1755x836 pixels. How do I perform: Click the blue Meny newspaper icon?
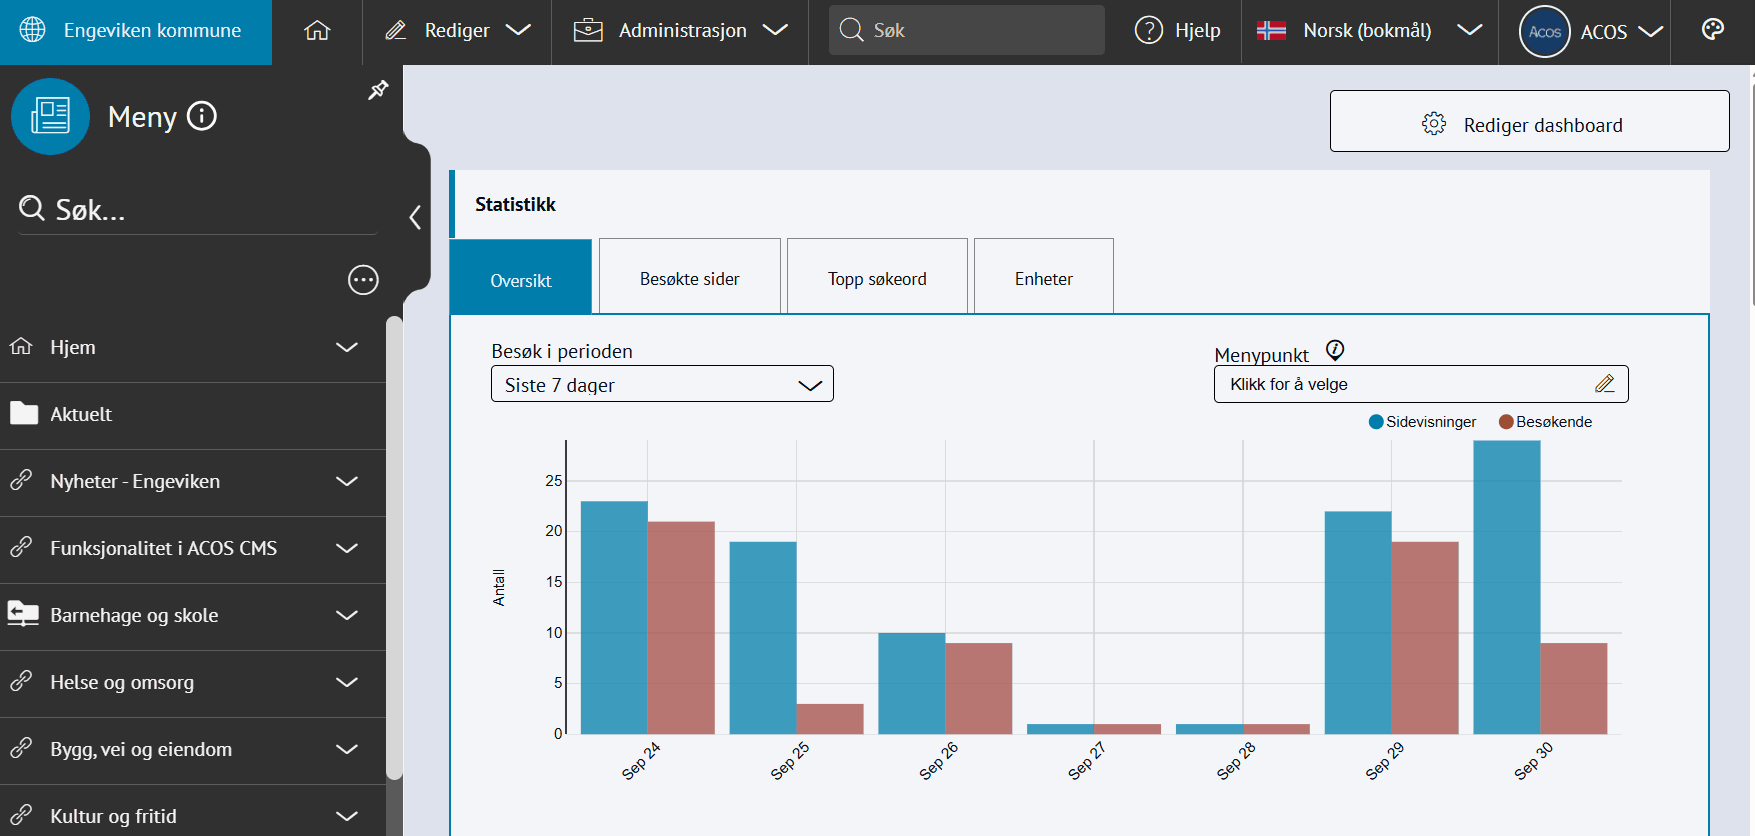(x=50, y=117)
